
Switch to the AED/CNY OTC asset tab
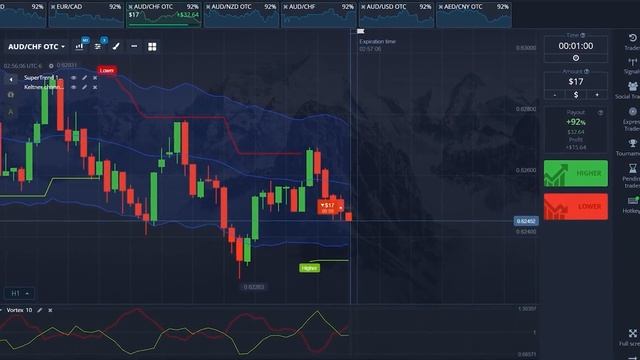[474, 15]
